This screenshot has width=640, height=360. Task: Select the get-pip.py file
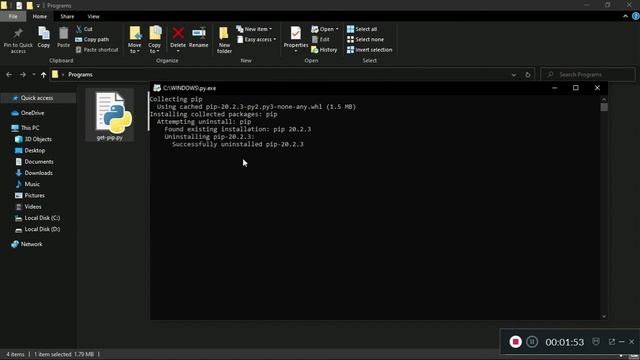[110, 116]
